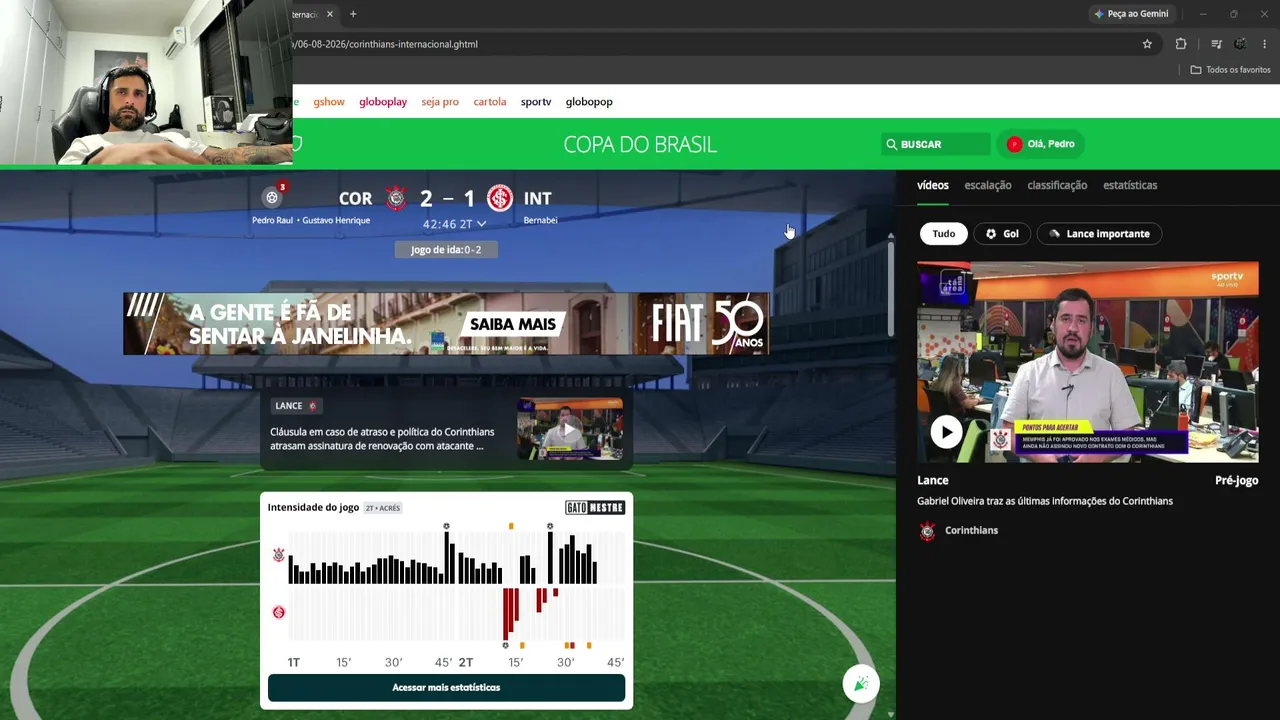Click Acessar mais estatísticas button

pos(446,688)
